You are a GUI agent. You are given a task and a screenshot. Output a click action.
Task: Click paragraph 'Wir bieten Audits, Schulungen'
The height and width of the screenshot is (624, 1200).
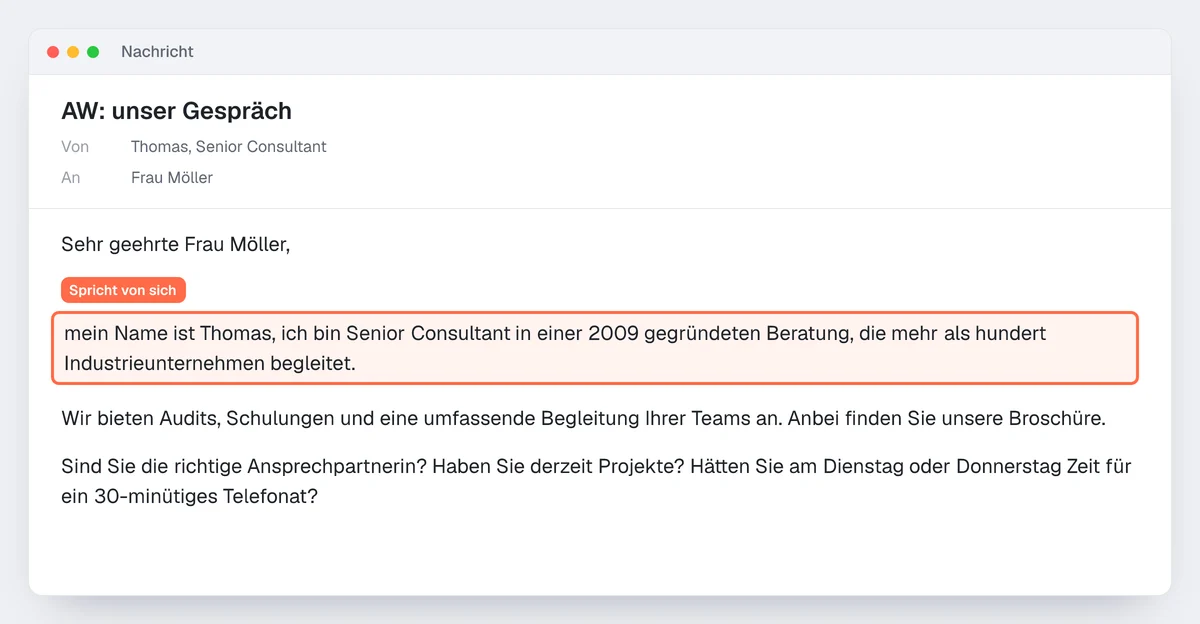click(x=583, y=418)
